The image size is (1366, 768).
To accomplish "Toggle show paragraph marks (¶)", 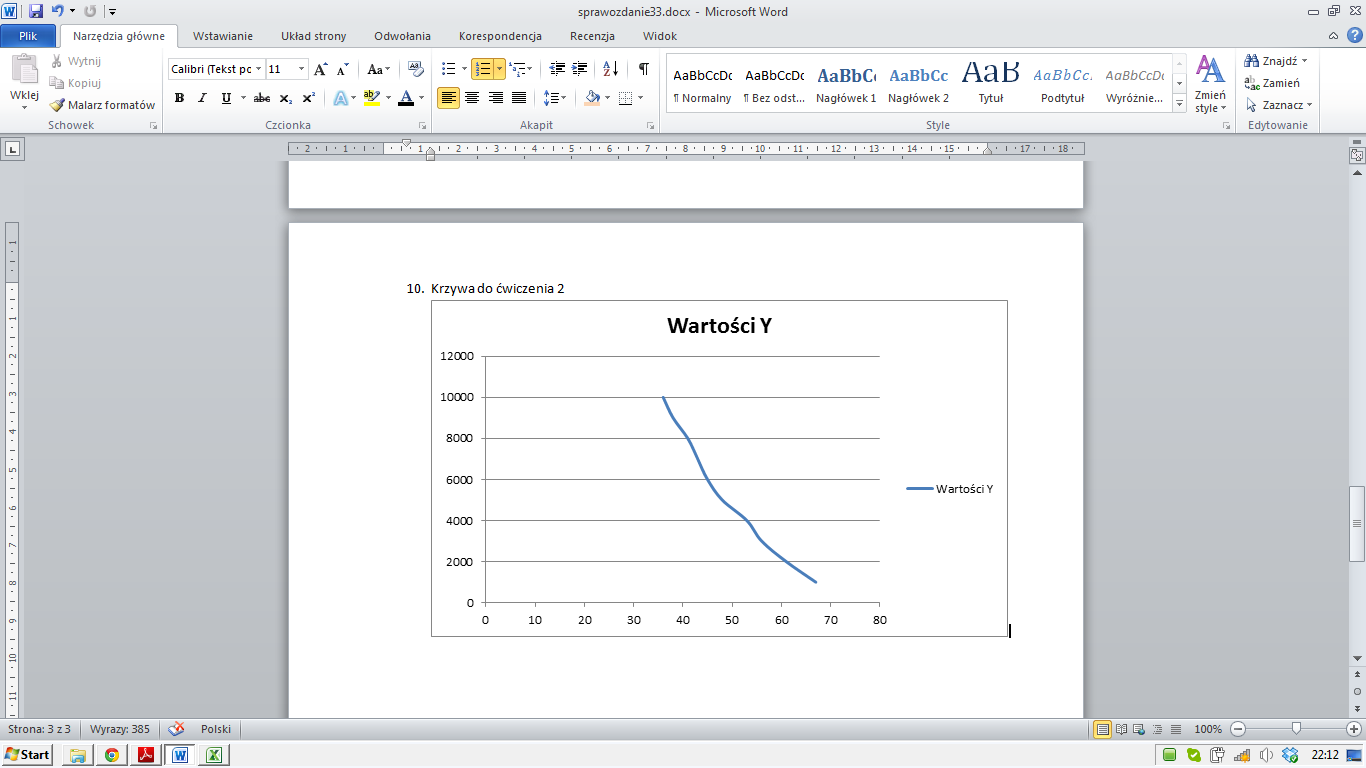I will coord(643,69).
